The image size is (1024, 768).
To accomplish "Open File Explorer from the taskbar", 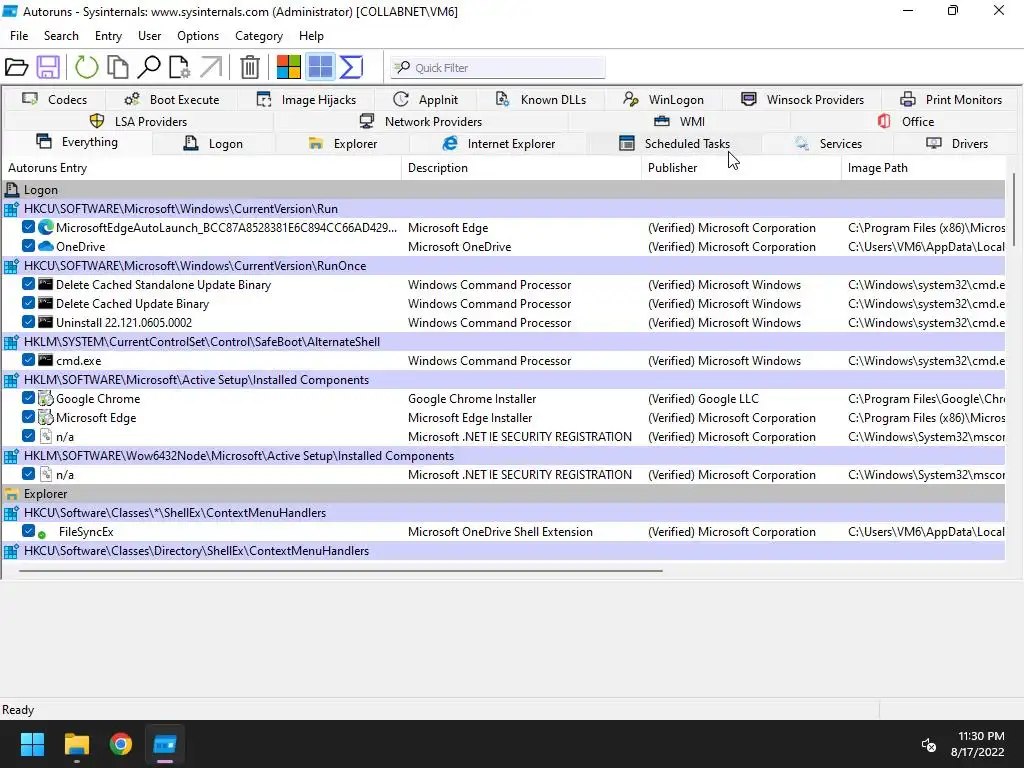I will (x=76, y=744).
